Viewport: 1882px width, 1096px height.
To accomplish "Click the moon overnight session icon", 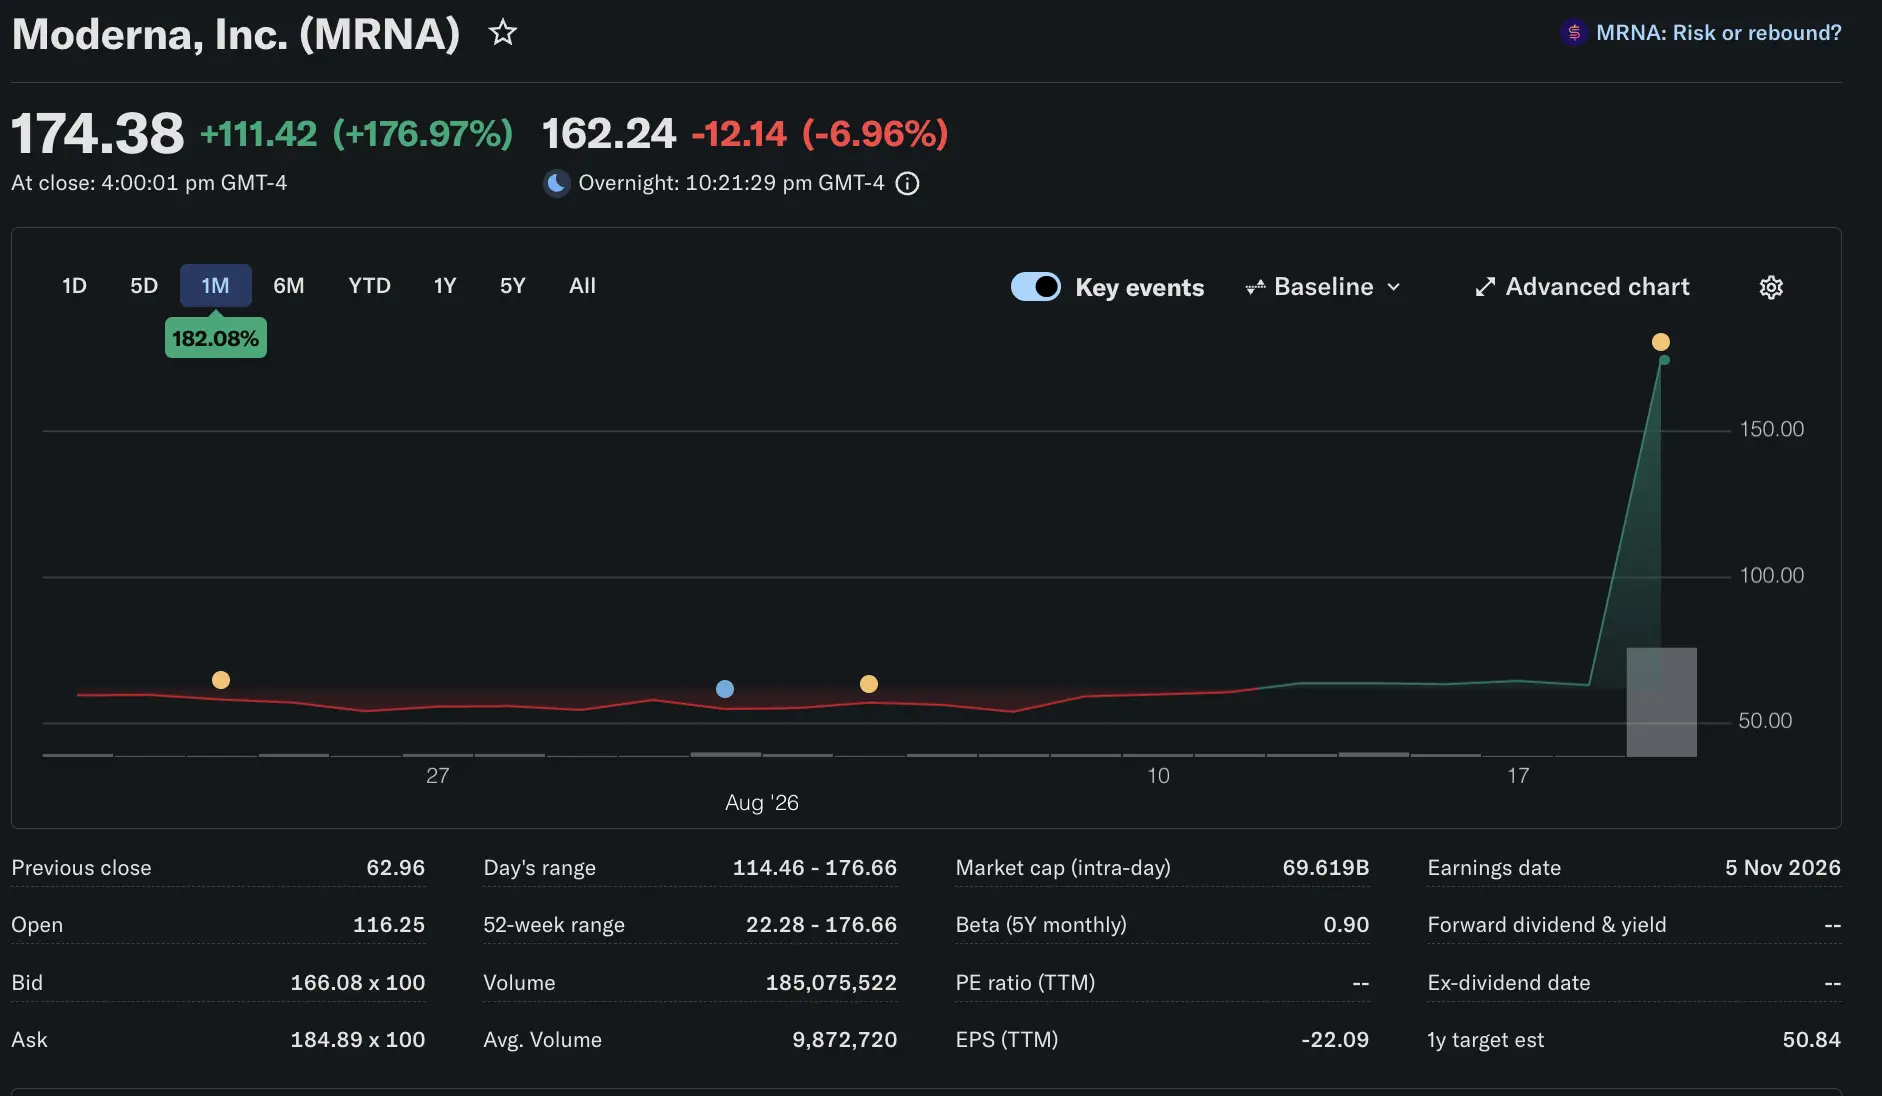I will pos(556,183).
